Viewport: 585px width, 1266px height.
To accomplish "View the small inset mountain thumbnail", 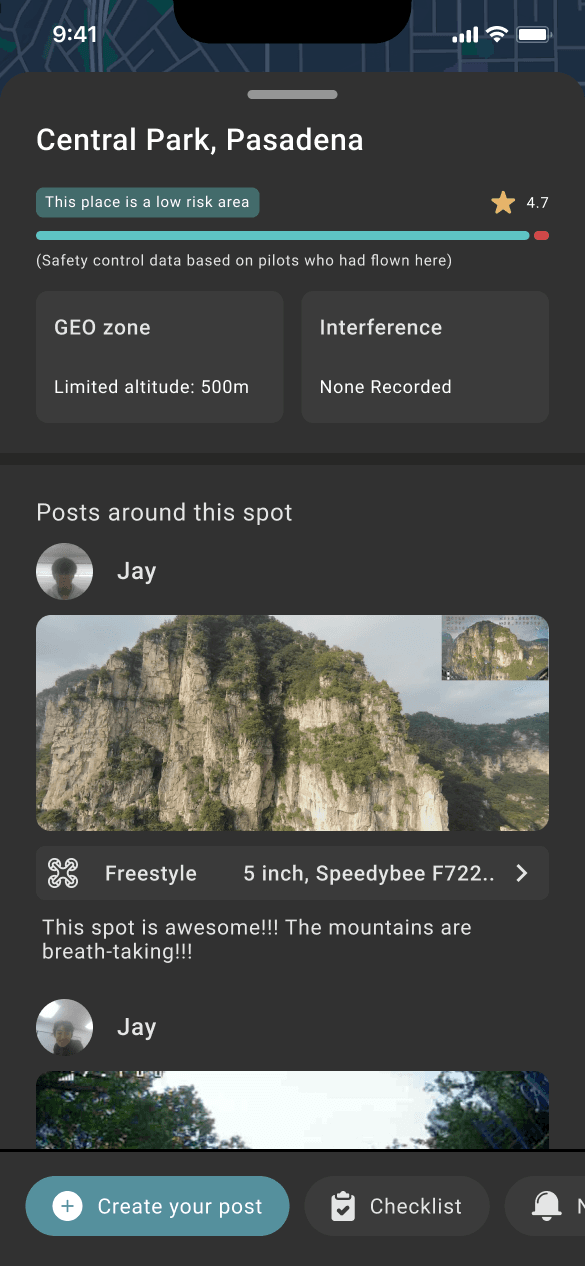I will pos(495,648).
